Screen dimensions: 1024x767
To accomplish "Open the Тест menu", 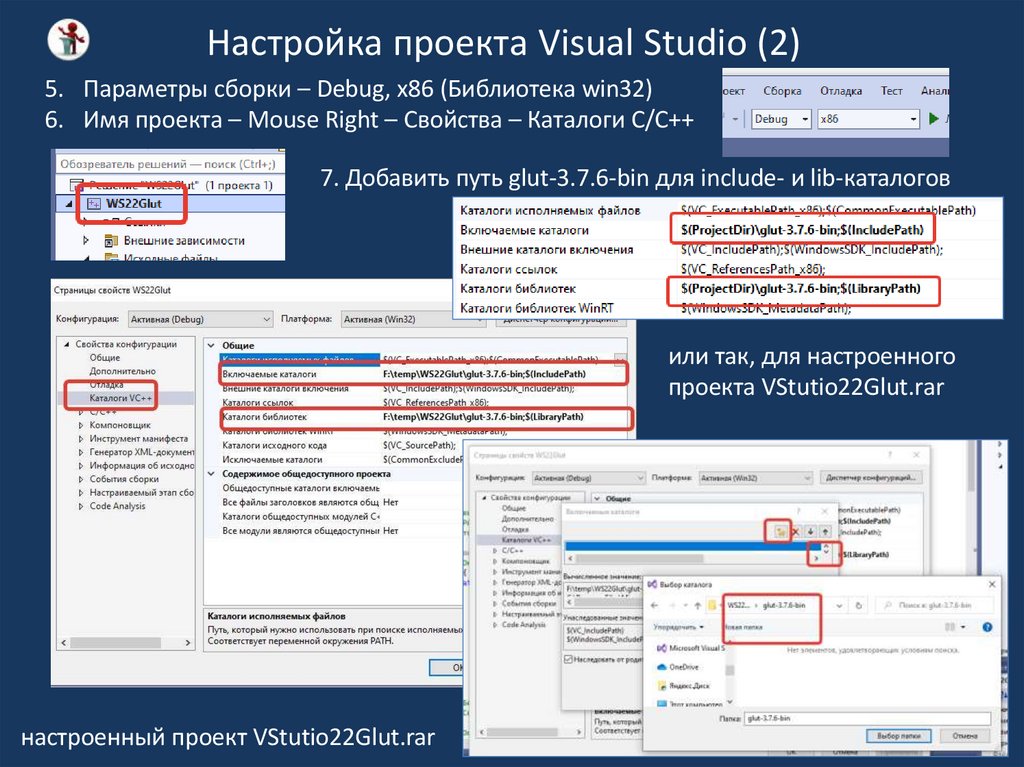I will 891,91.
